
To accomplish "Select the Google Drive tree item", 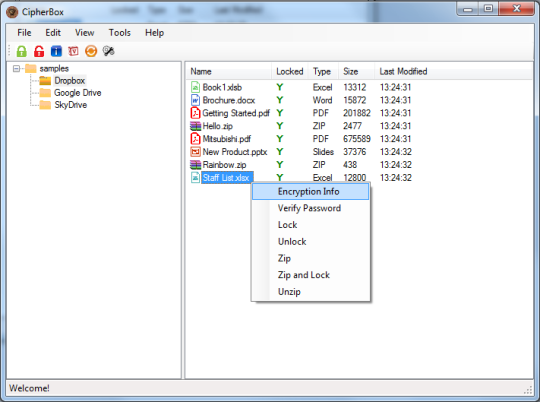I will [x=77, y=93].
